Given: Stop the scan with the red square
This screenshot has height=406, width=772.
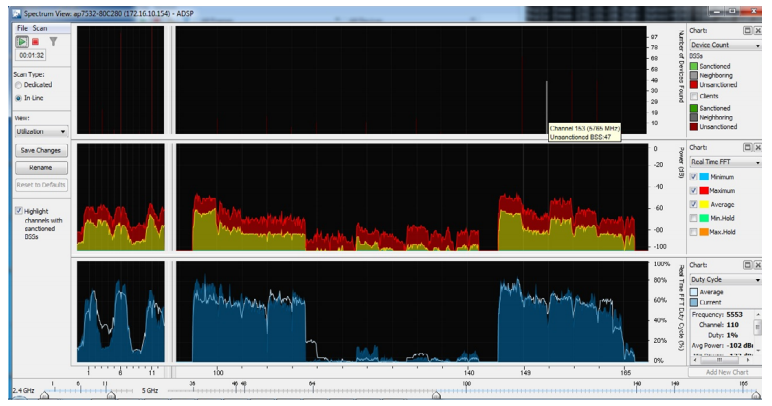Looking at the screenshot, I should pyautogui.click(x=35, y=42).
